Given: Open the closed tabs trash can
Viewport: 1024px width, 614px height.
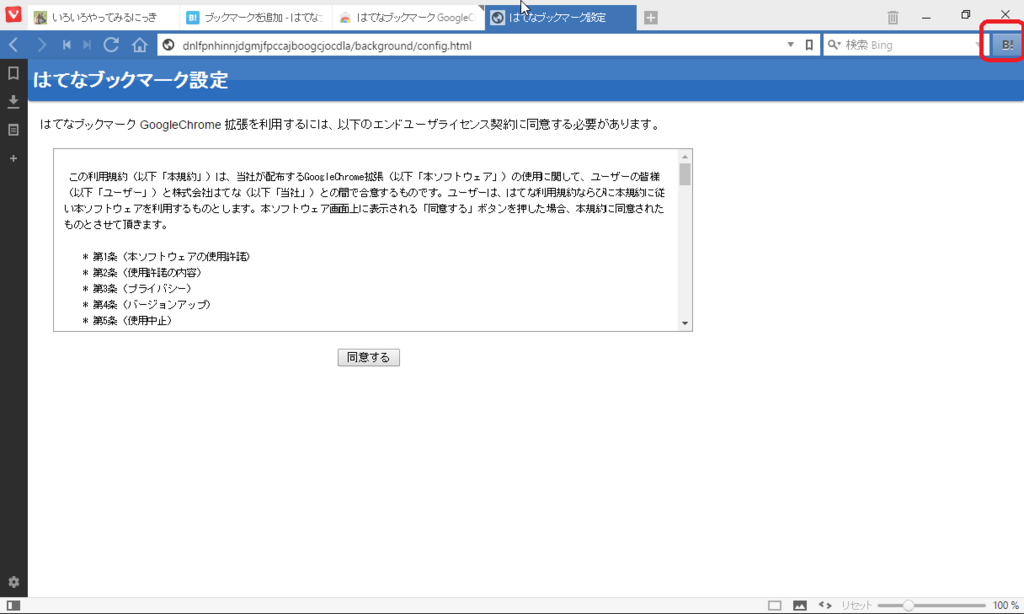Looking at the screenshot, I should coord(893,18).
